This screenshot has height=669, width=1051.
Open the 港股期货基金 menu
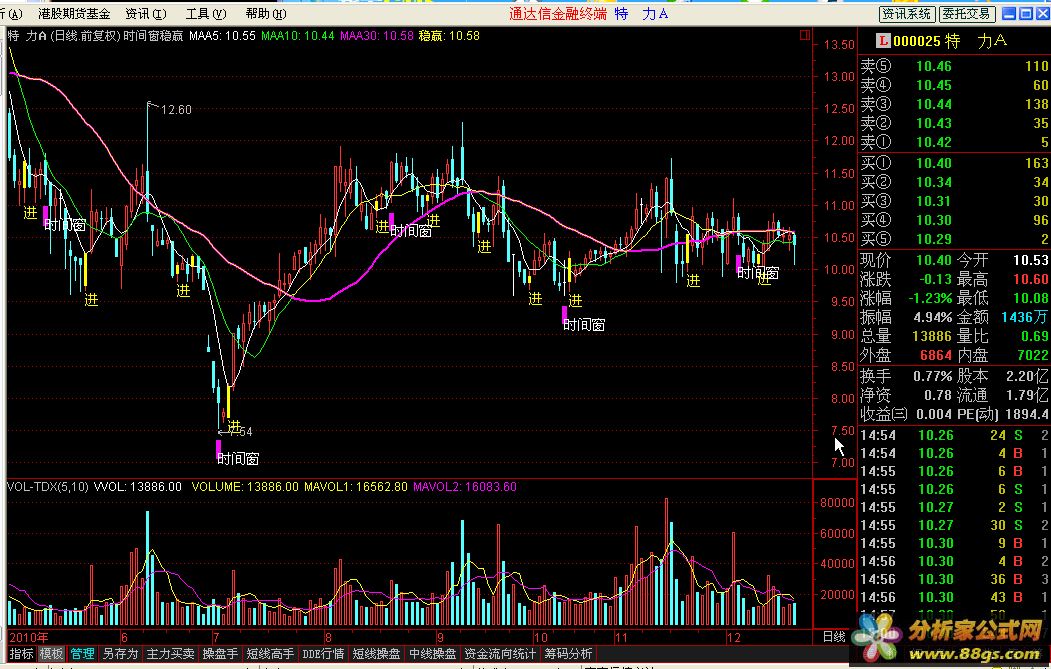(x=74, y=13)
